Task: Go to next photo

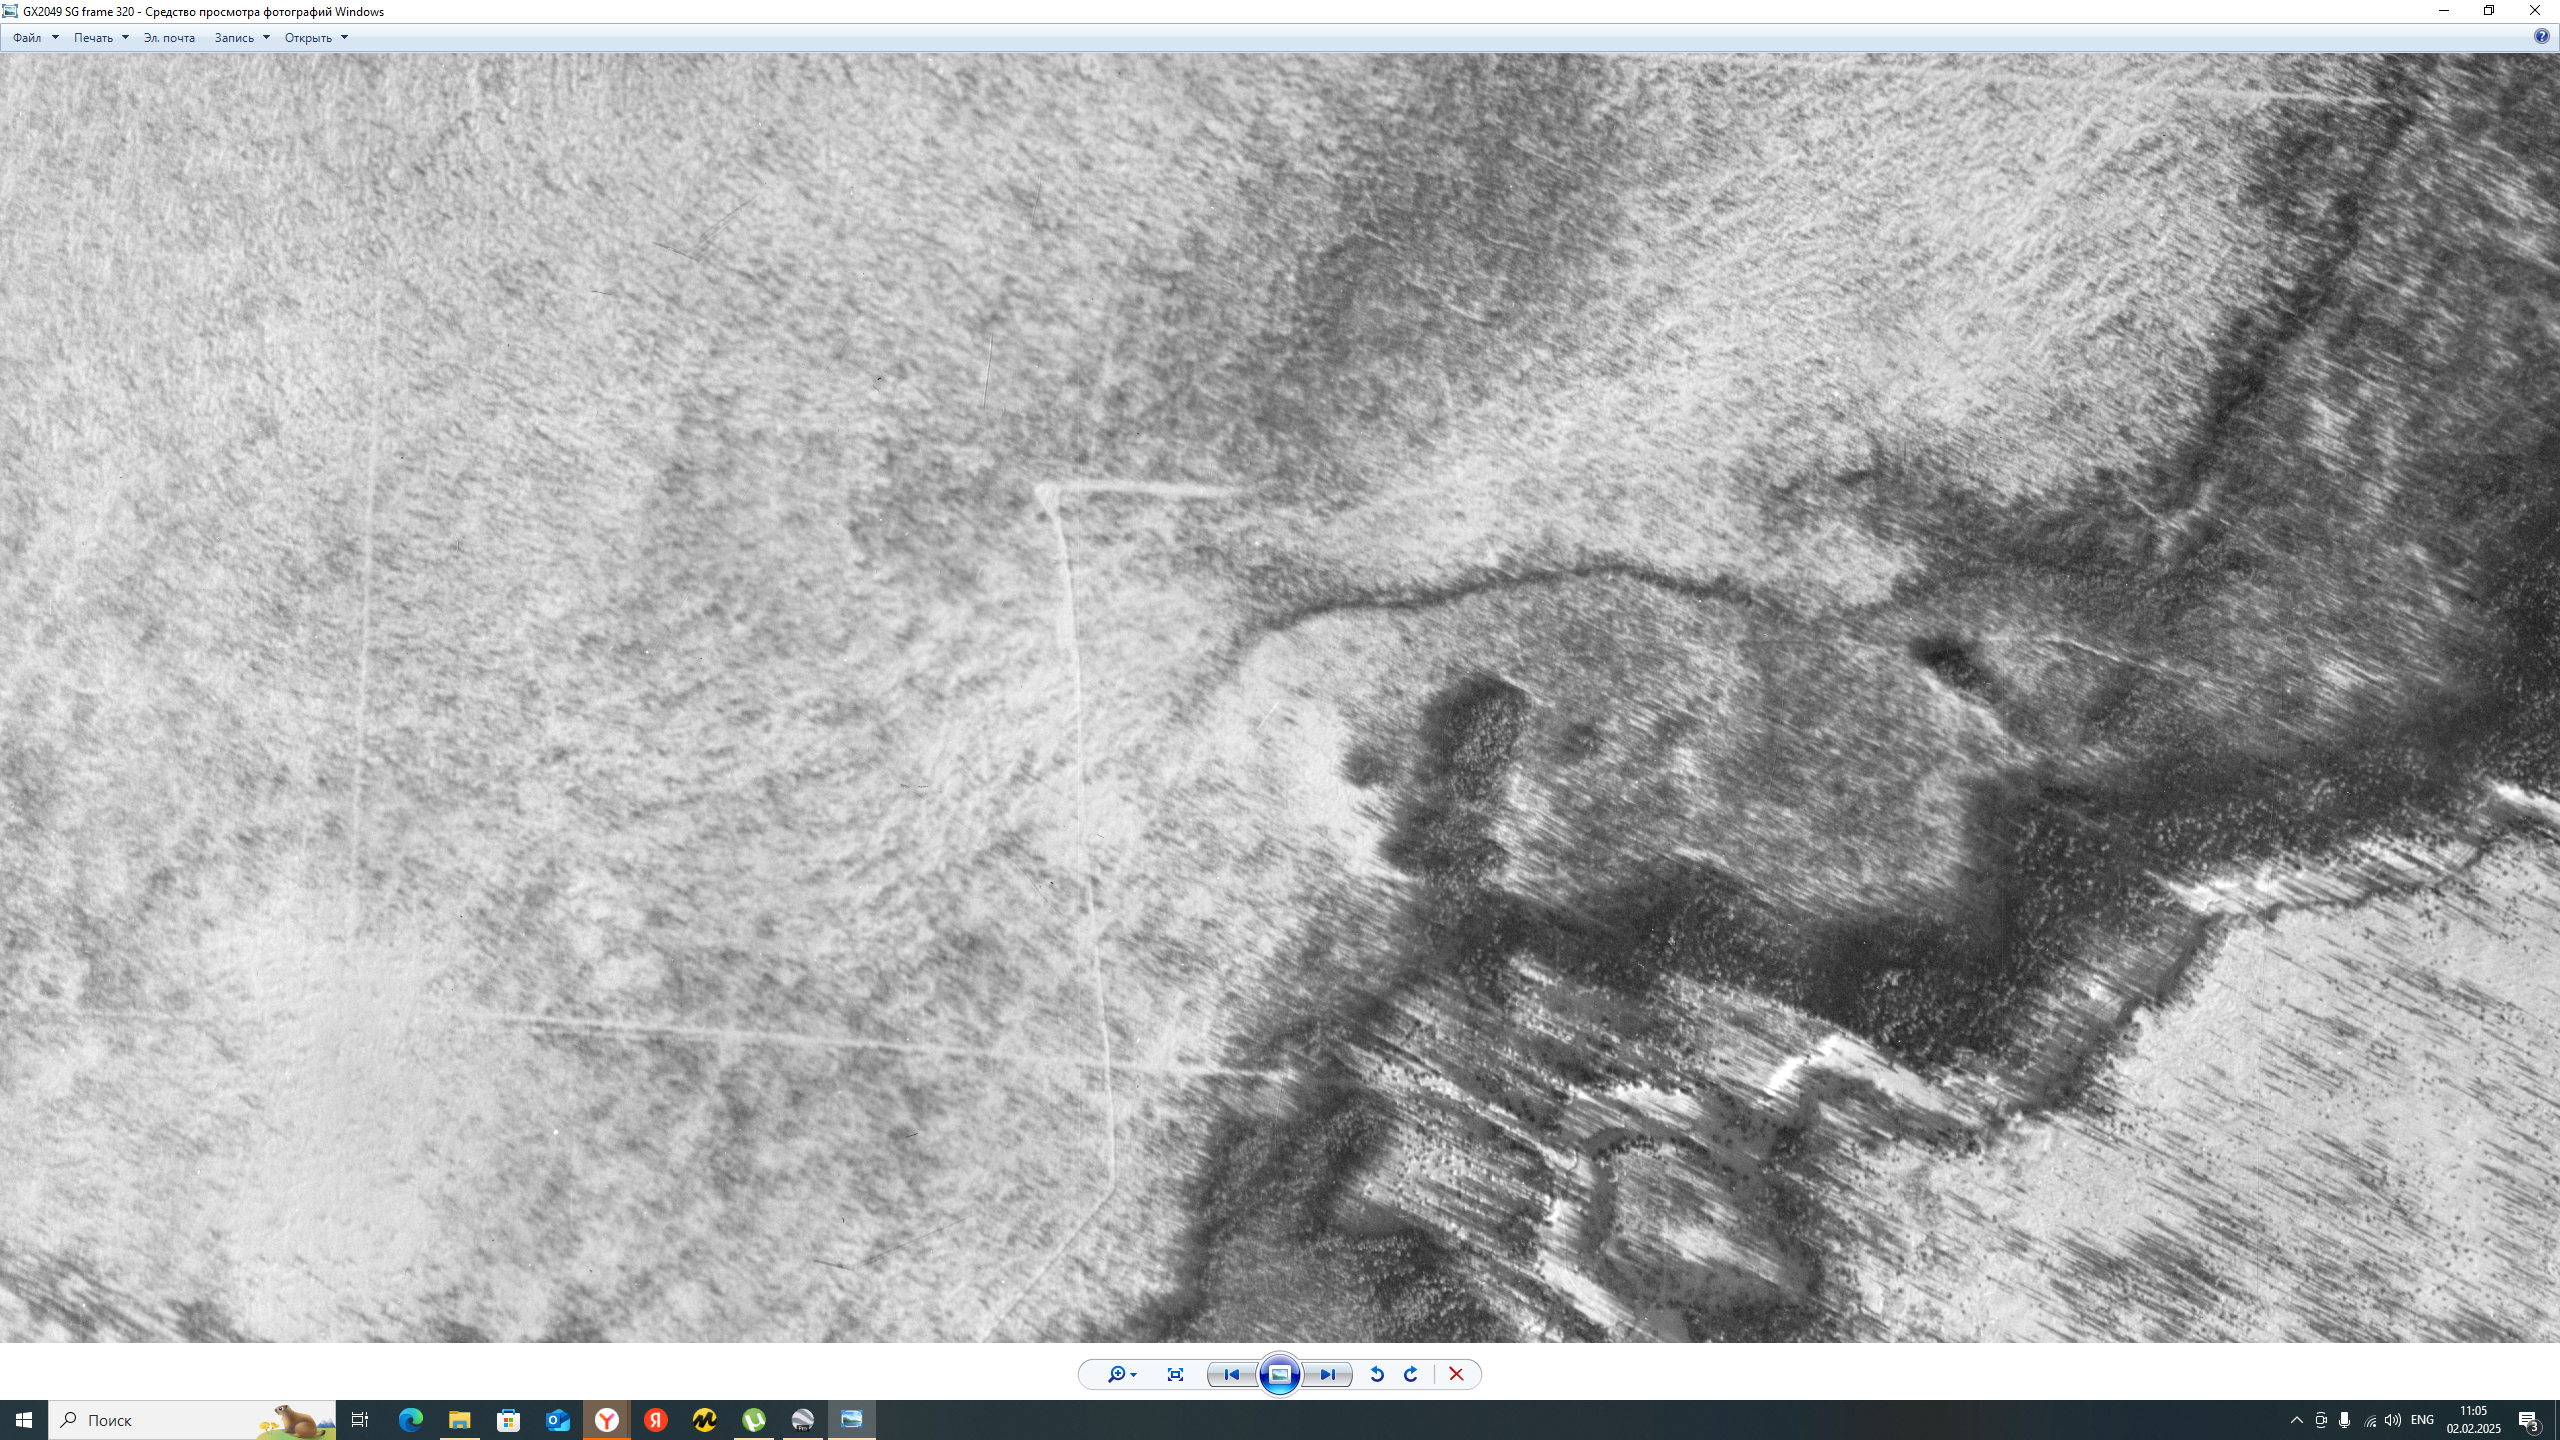Action: point(1327,1374)
